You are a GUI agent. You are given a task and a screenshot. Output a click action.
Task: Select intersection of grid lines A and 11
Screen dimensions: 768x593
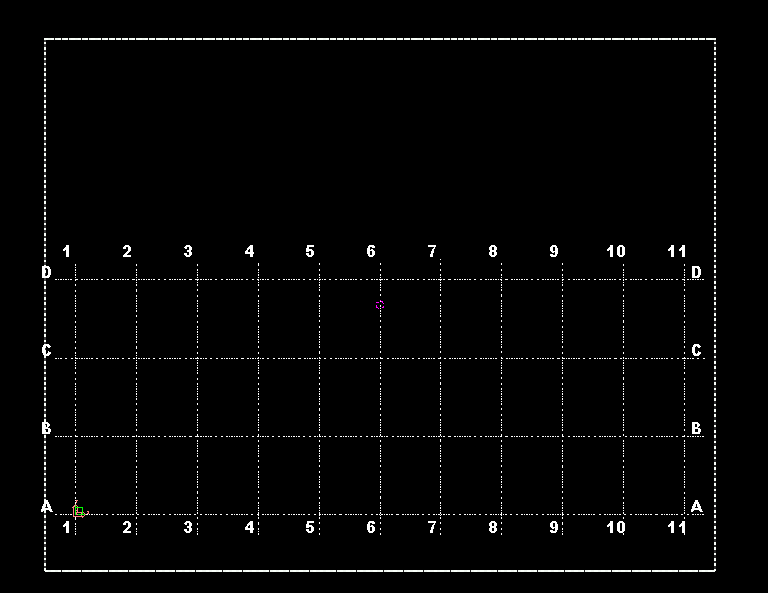tap(684, 514)
